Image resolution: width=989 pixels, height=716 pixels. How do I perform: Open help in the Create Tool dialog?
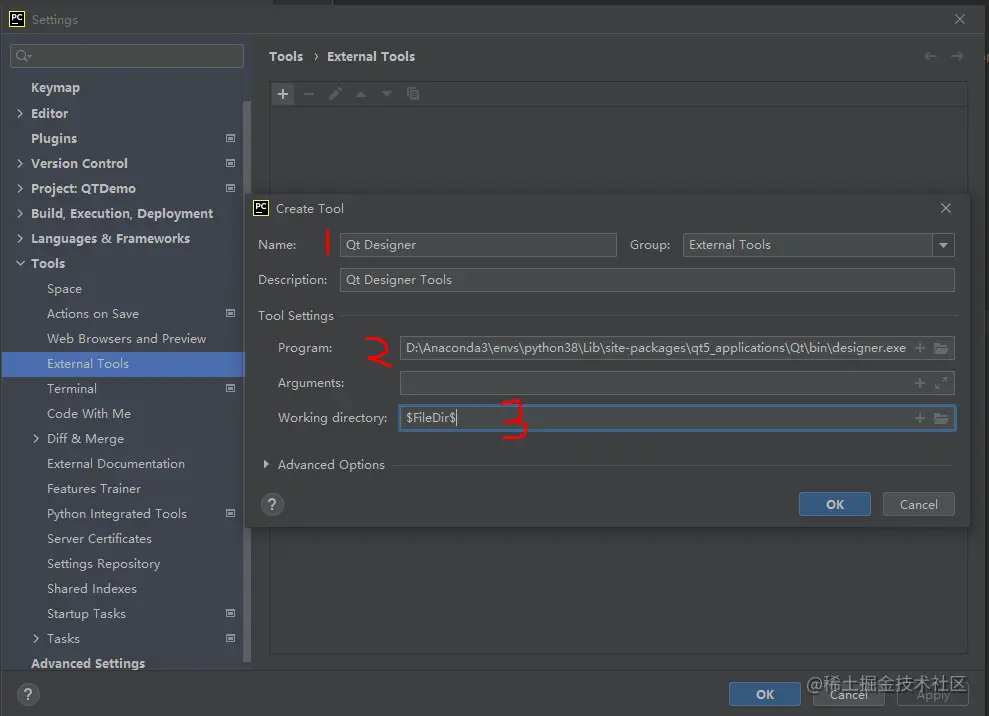click(272, 505)
